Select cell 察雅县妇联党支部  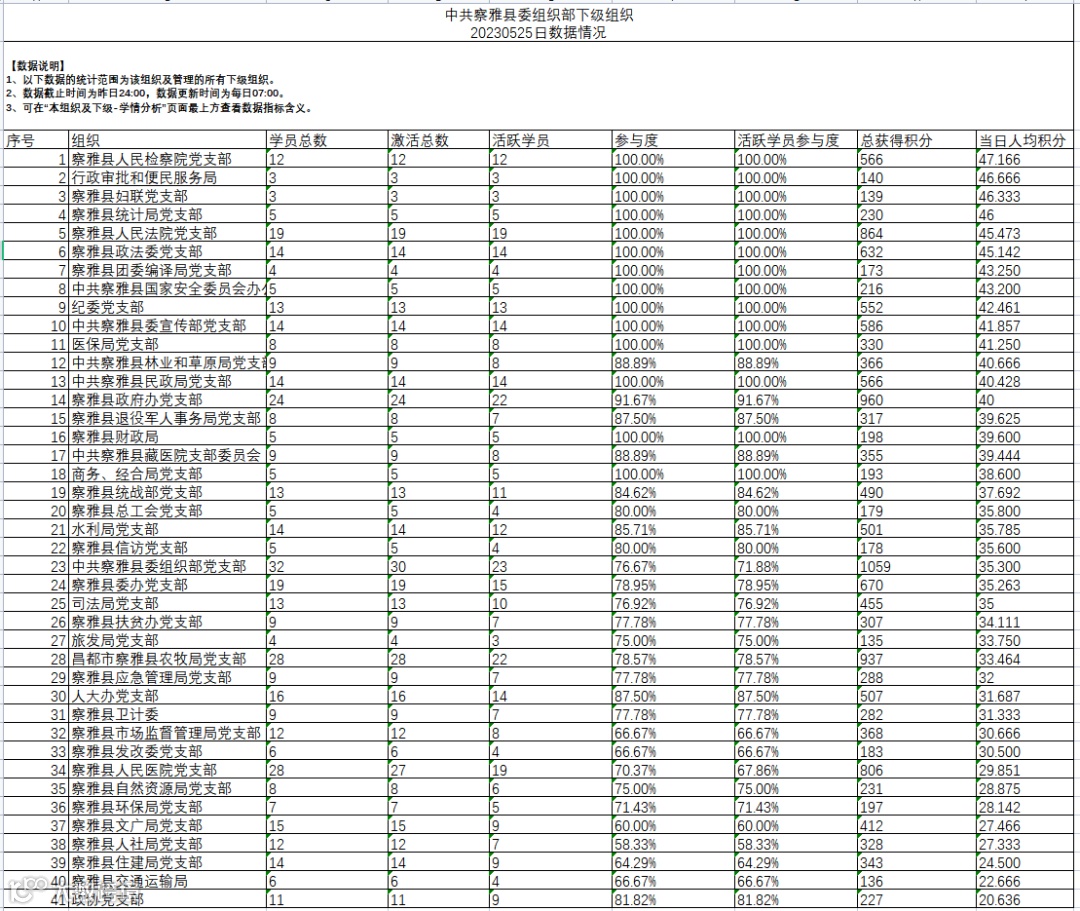167,196
